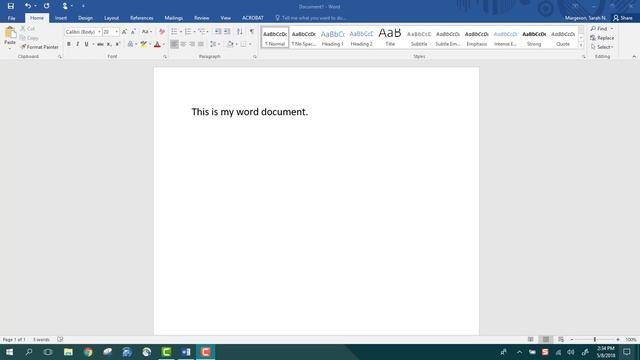Open the font size dropdown
Image resolution: width=640 pixels, height=360 pixels.
pos(116,32)
